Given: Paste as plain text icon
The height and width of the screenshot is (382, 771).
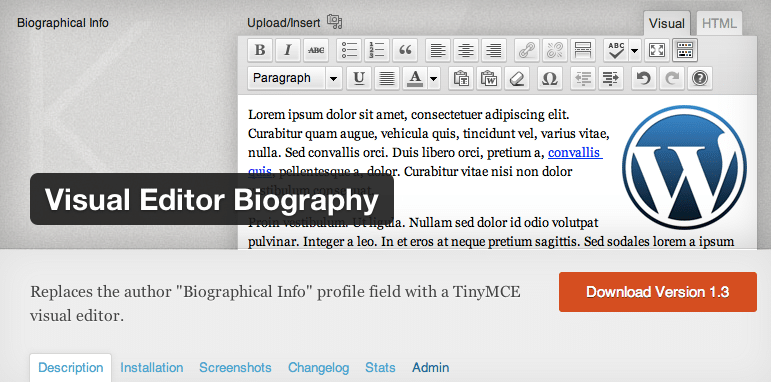Looking at the screenshot, I should click(x=461, y=78).
